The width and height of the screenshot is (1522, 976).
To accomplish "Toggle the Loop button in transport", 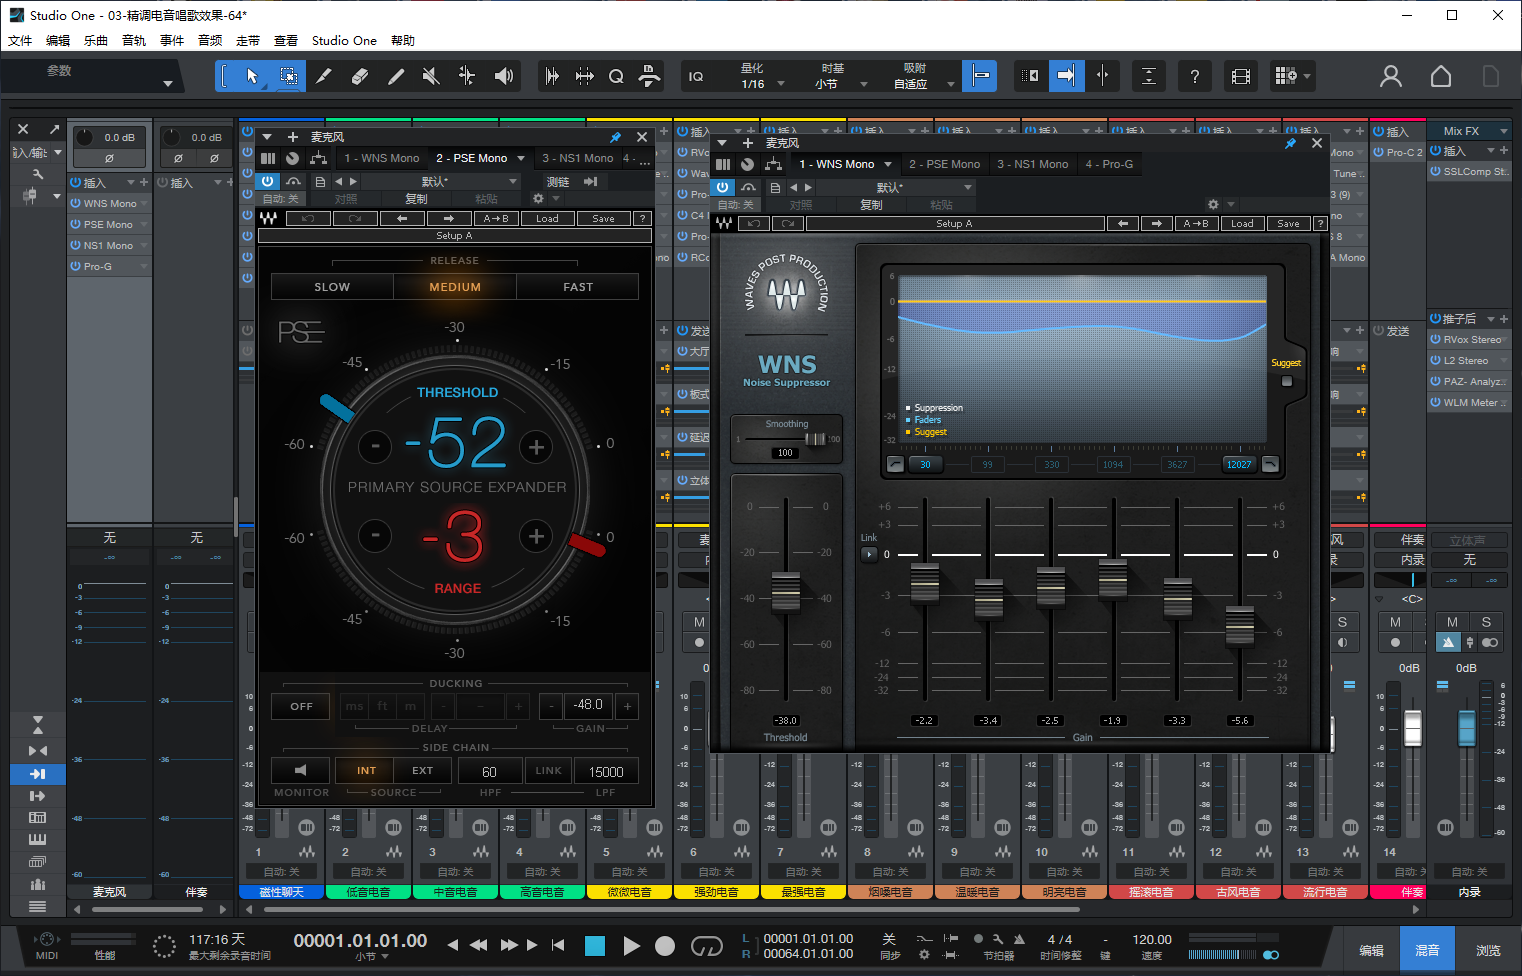I will coord(706,946).
